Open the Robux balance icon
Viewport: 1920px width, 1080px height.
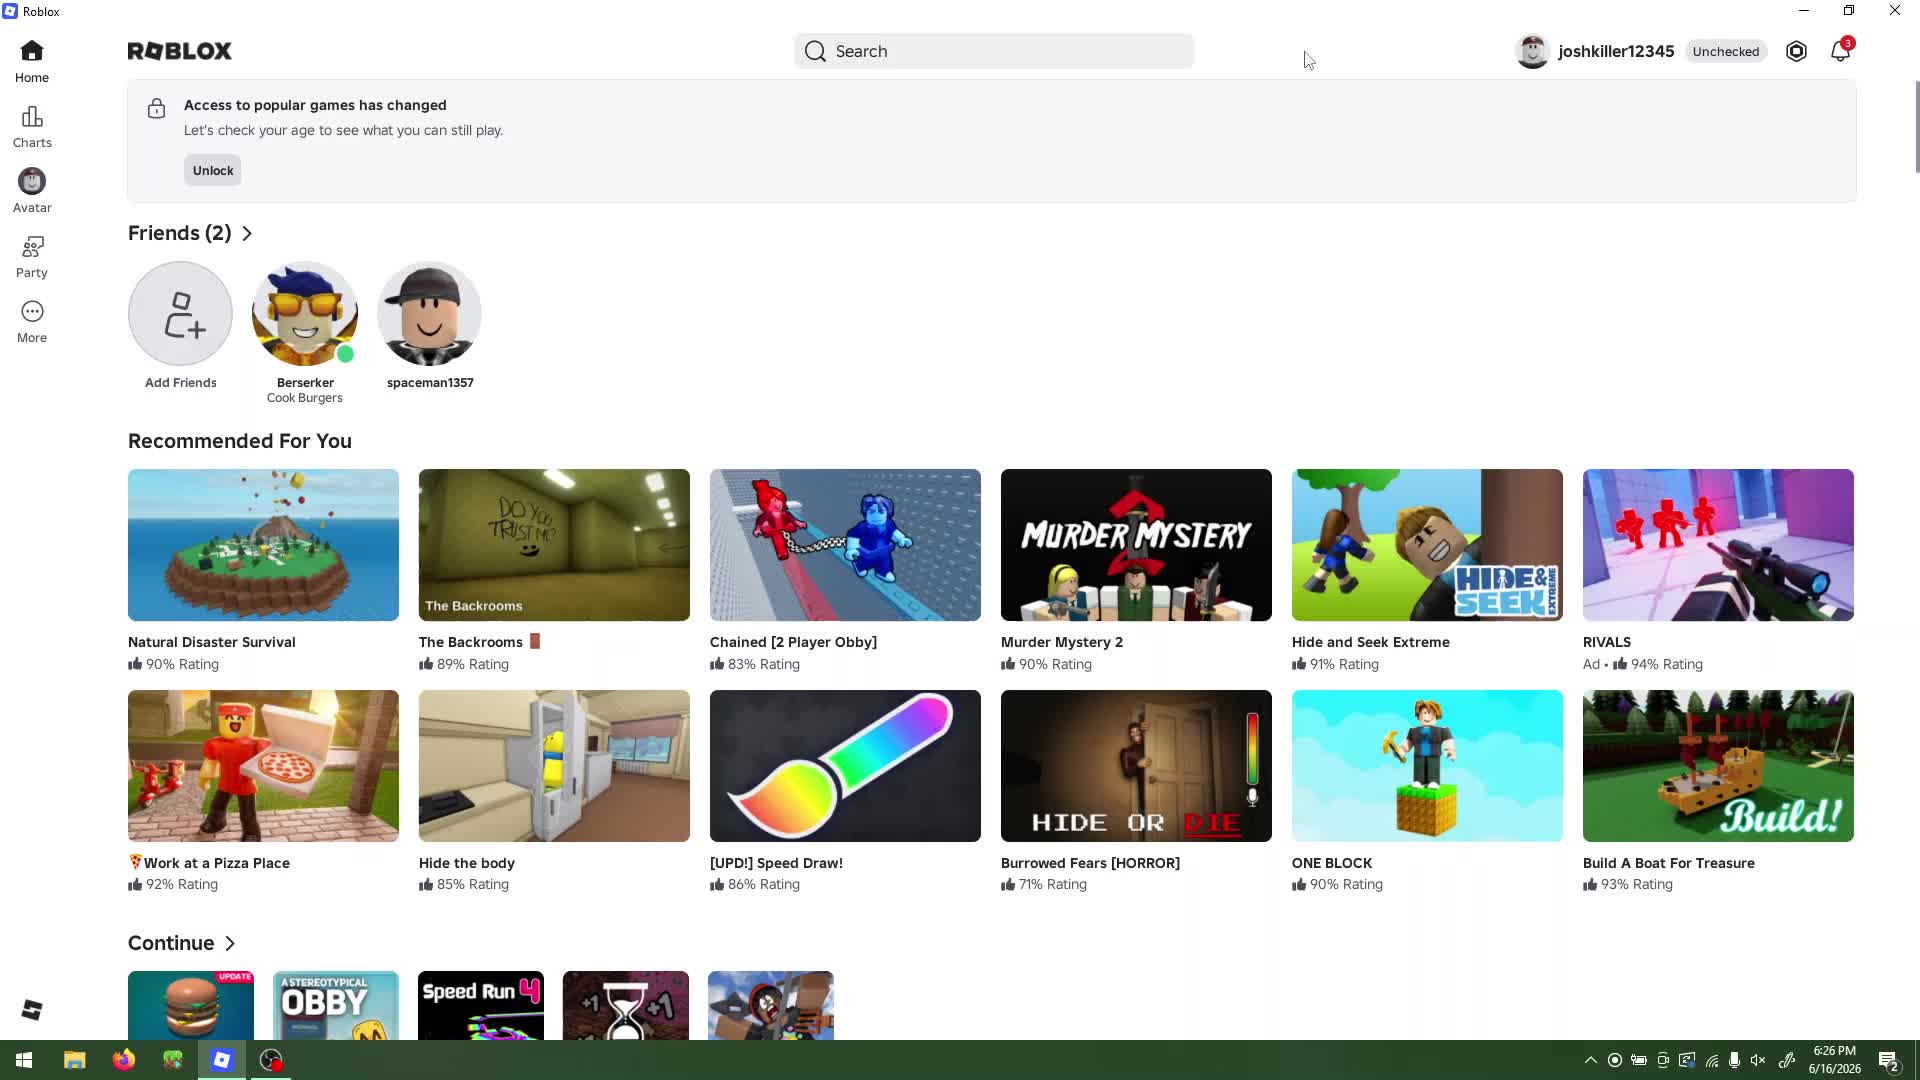(1796, 51)
